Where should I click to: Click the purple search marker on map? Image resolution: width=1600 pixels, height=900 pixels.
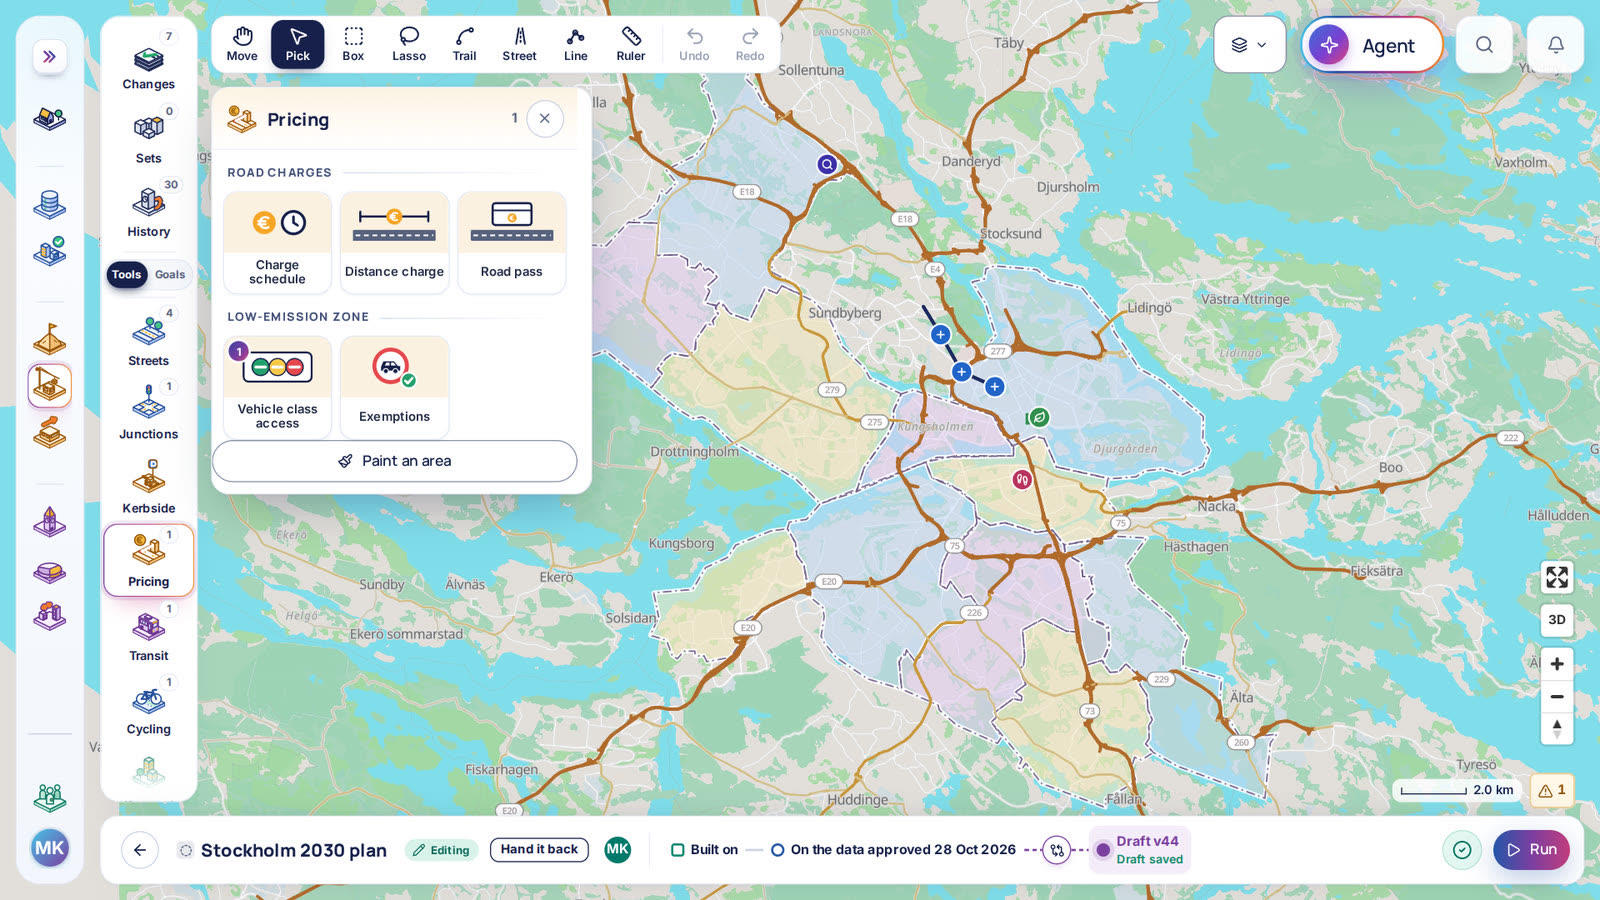pyautogui.click(x=827, y=164)
